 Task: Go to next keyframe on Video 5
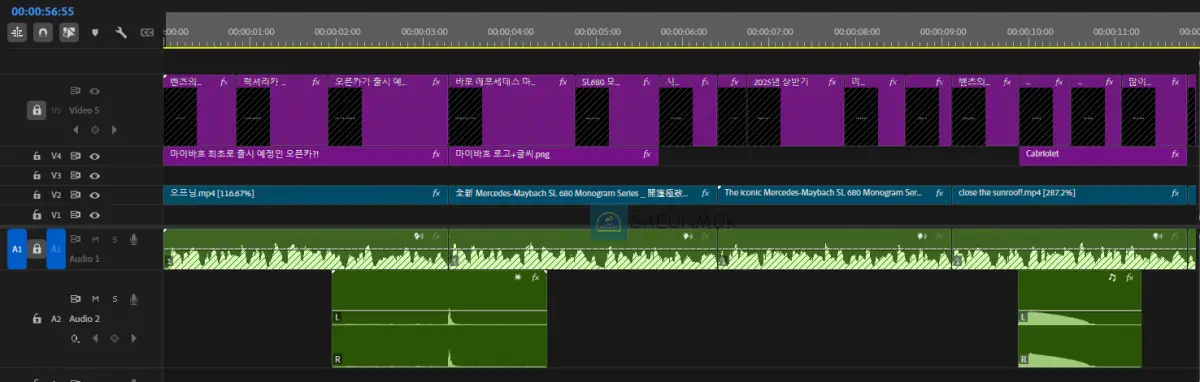pos(113,129)
